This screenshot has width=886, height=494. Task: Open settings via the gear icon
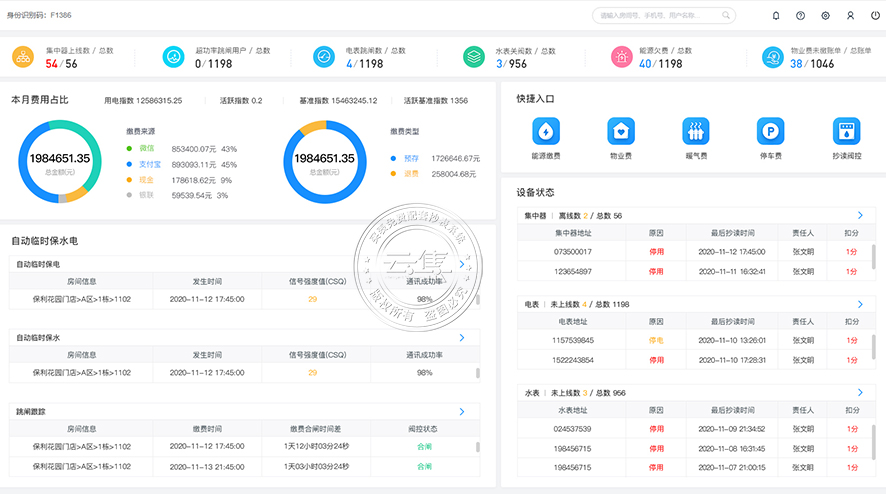[825, 16]
